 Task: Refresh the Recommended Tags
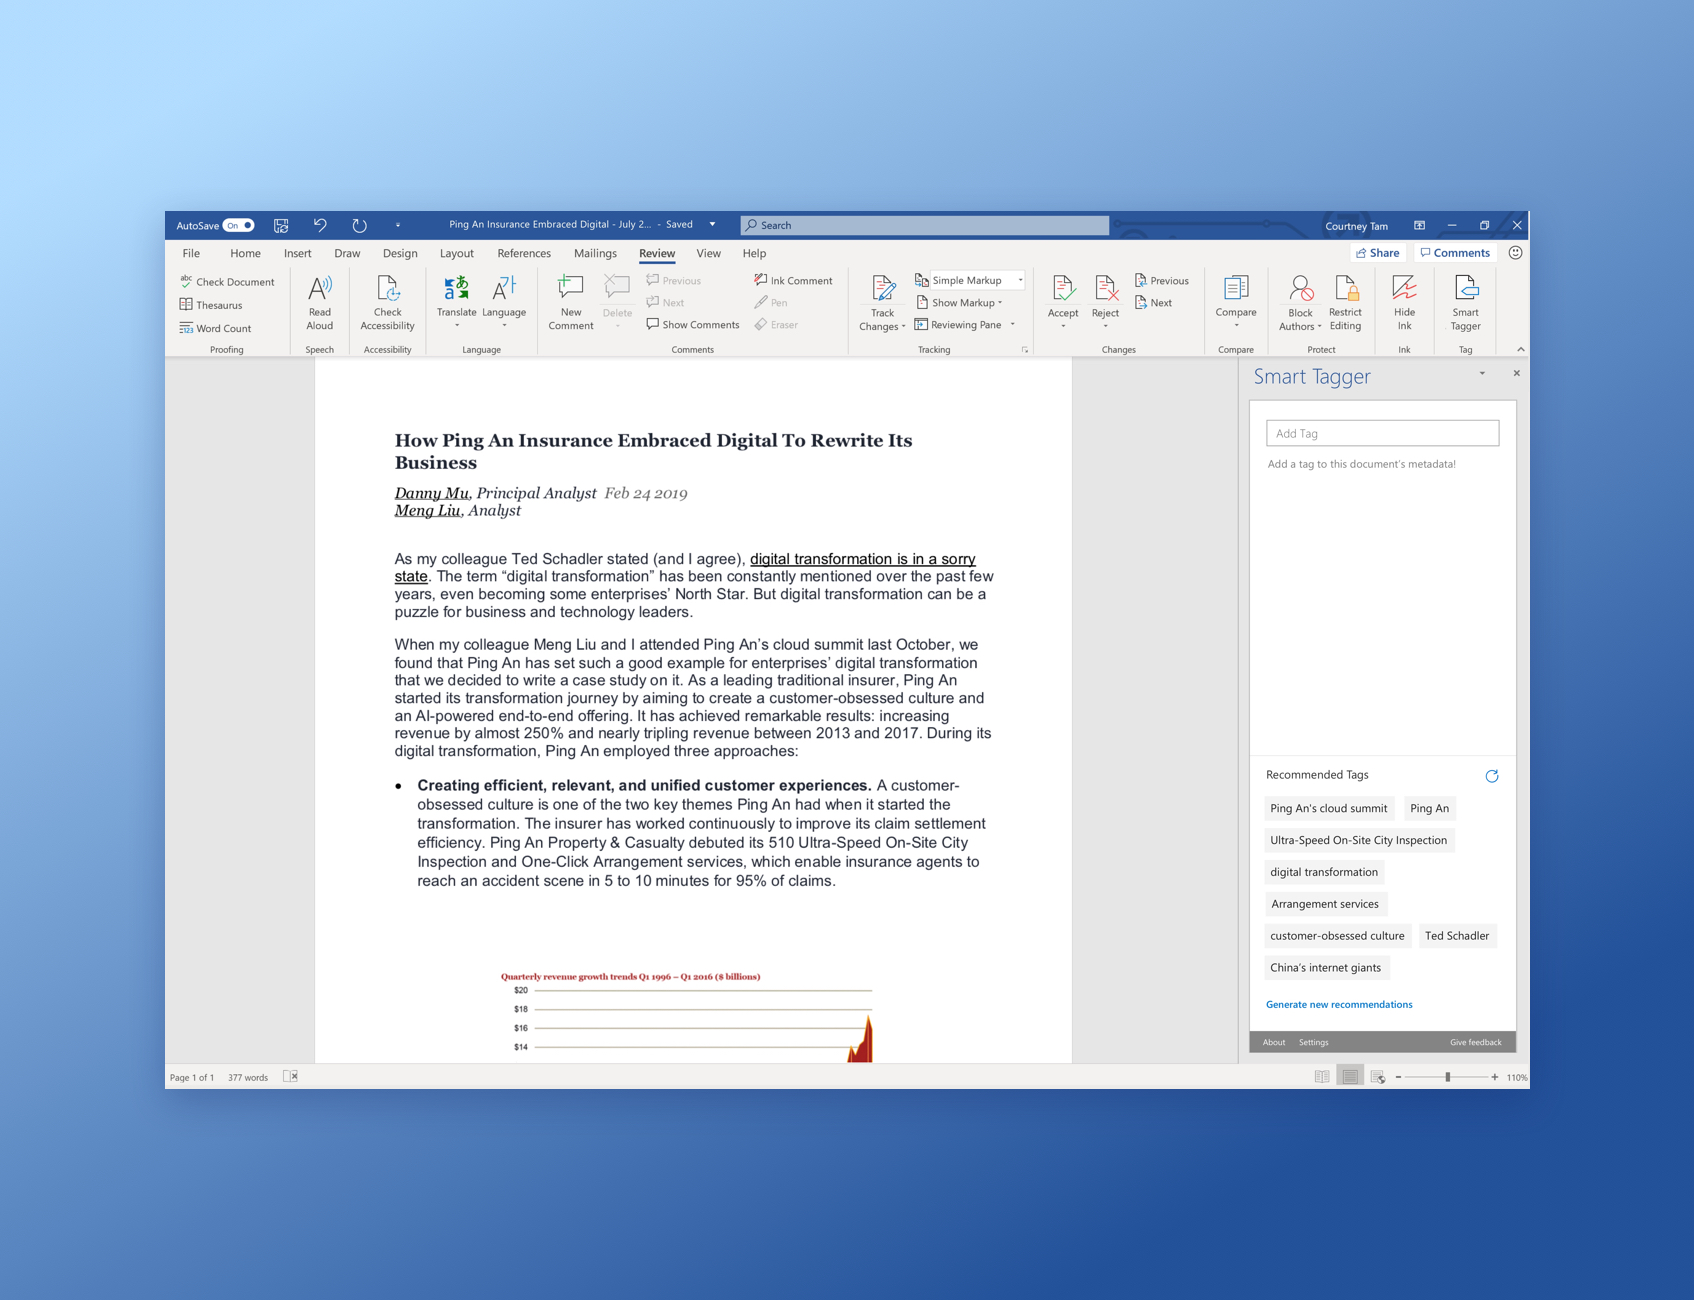1491,776
